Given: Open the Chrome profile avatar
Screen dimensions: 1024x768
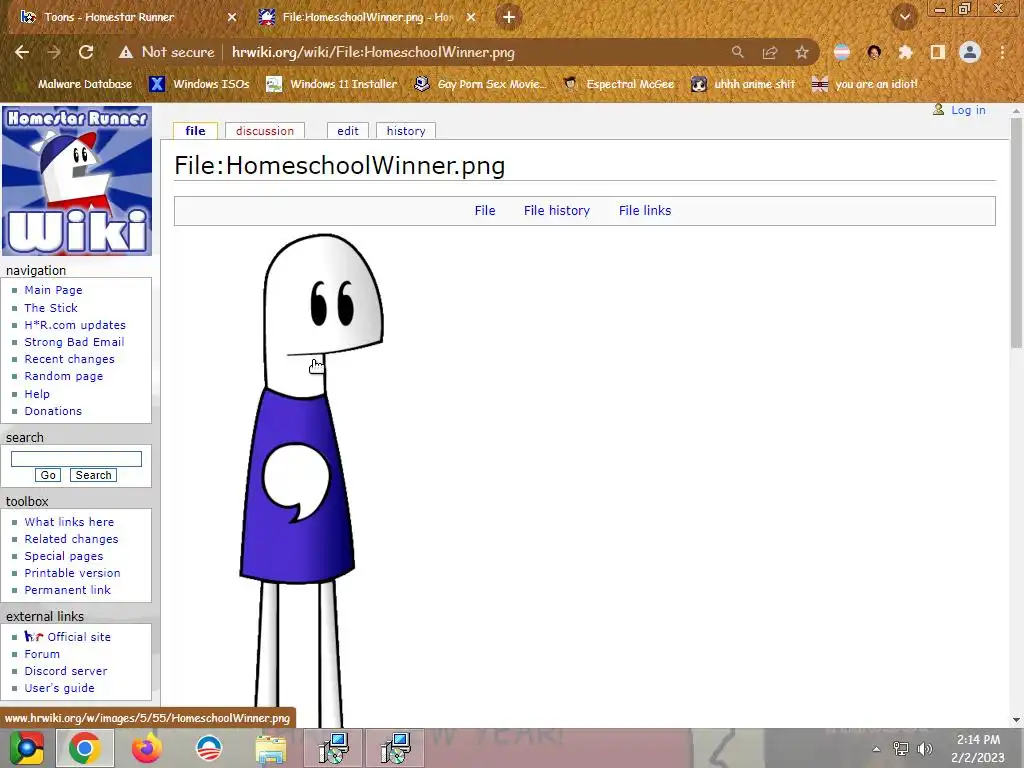Looking at the screenshot, I should [x=970, y=52].
